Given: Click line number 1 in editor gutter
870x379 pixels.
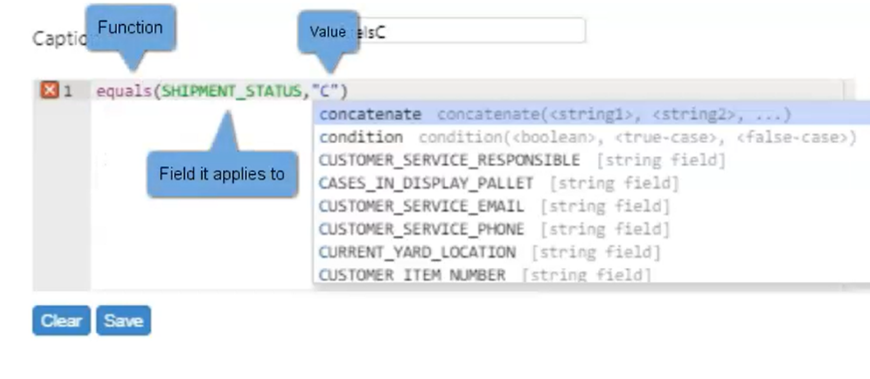Looking at the screenshot, I should (68, 91).
